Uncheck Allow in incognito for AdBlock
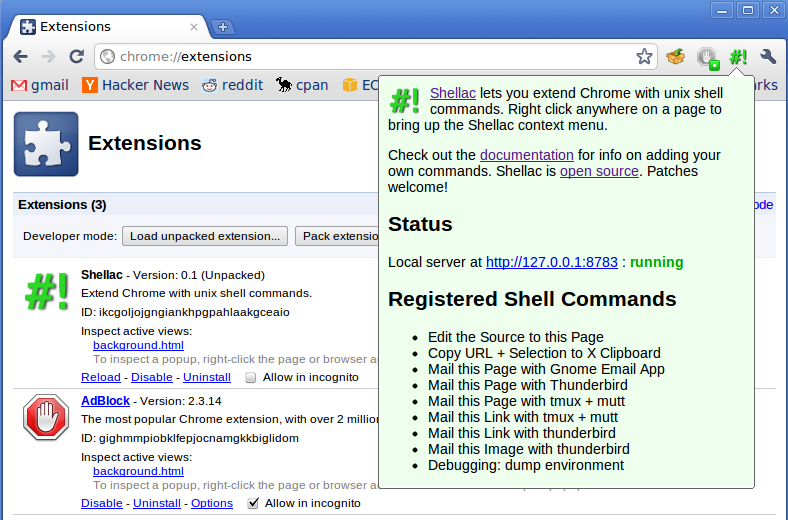The height and width of the screenshot is (520, 788). tap(253, 503)
